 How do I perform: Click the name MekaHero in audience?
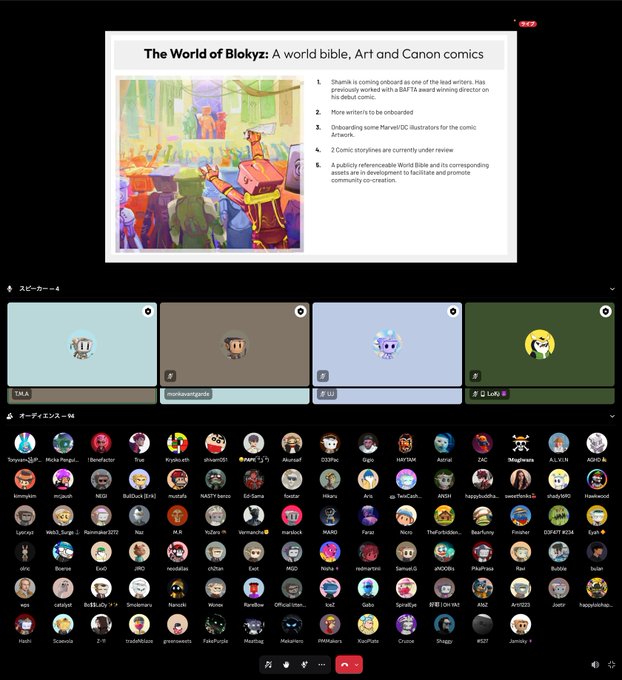click(x=292, y=641)
